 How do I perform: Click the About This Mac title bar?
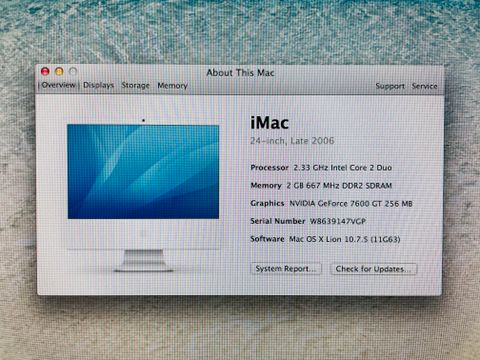[x=240, y=72]
